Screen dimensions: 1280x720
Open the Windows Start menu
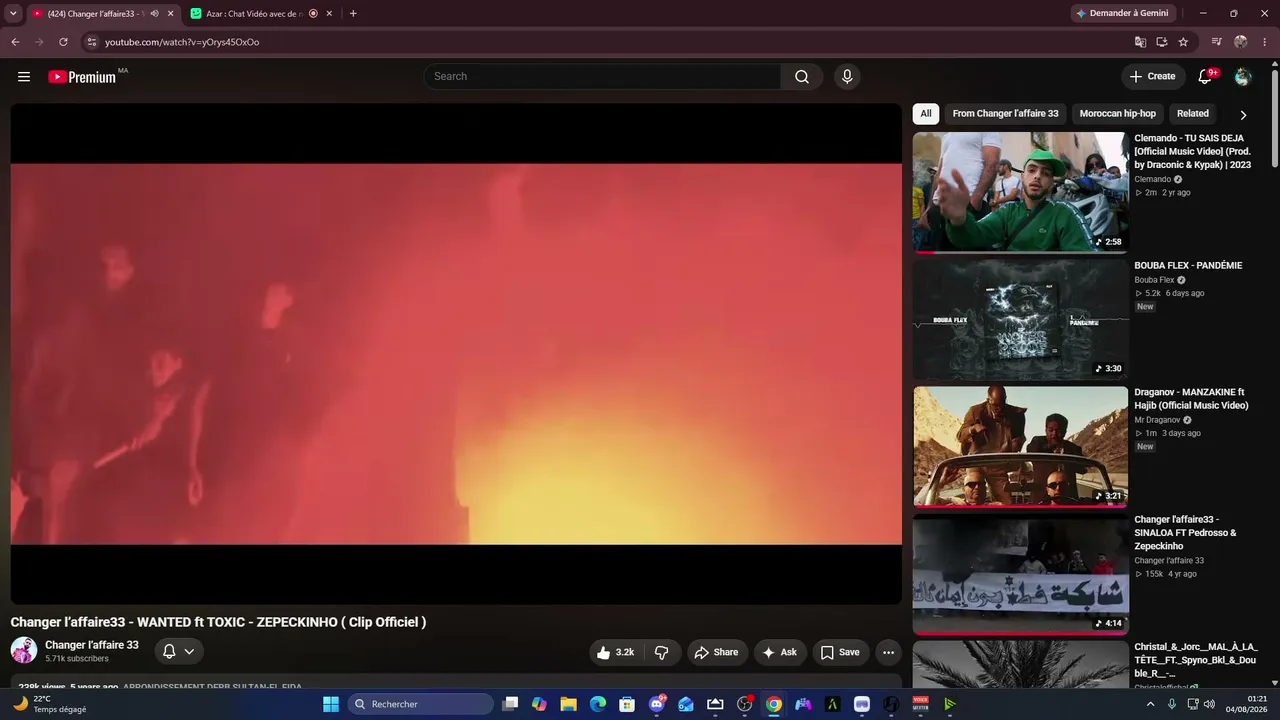331,704
